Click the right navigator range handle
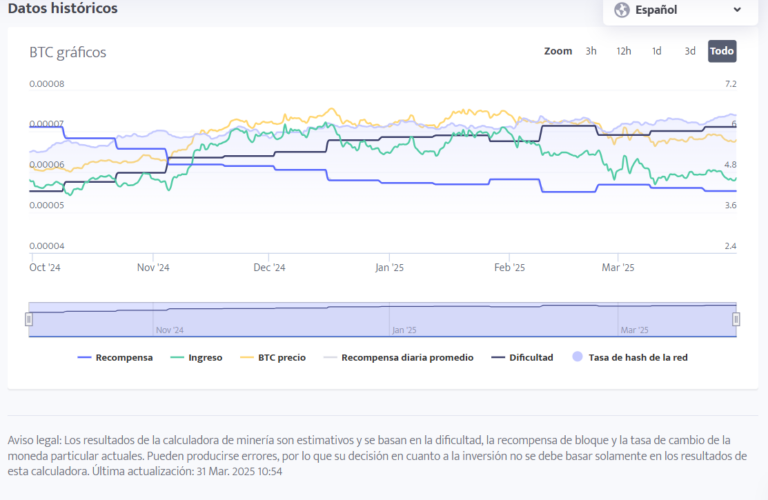Image resolution: width=768 pixels, height=500 pixels. (x=736, y=319)
